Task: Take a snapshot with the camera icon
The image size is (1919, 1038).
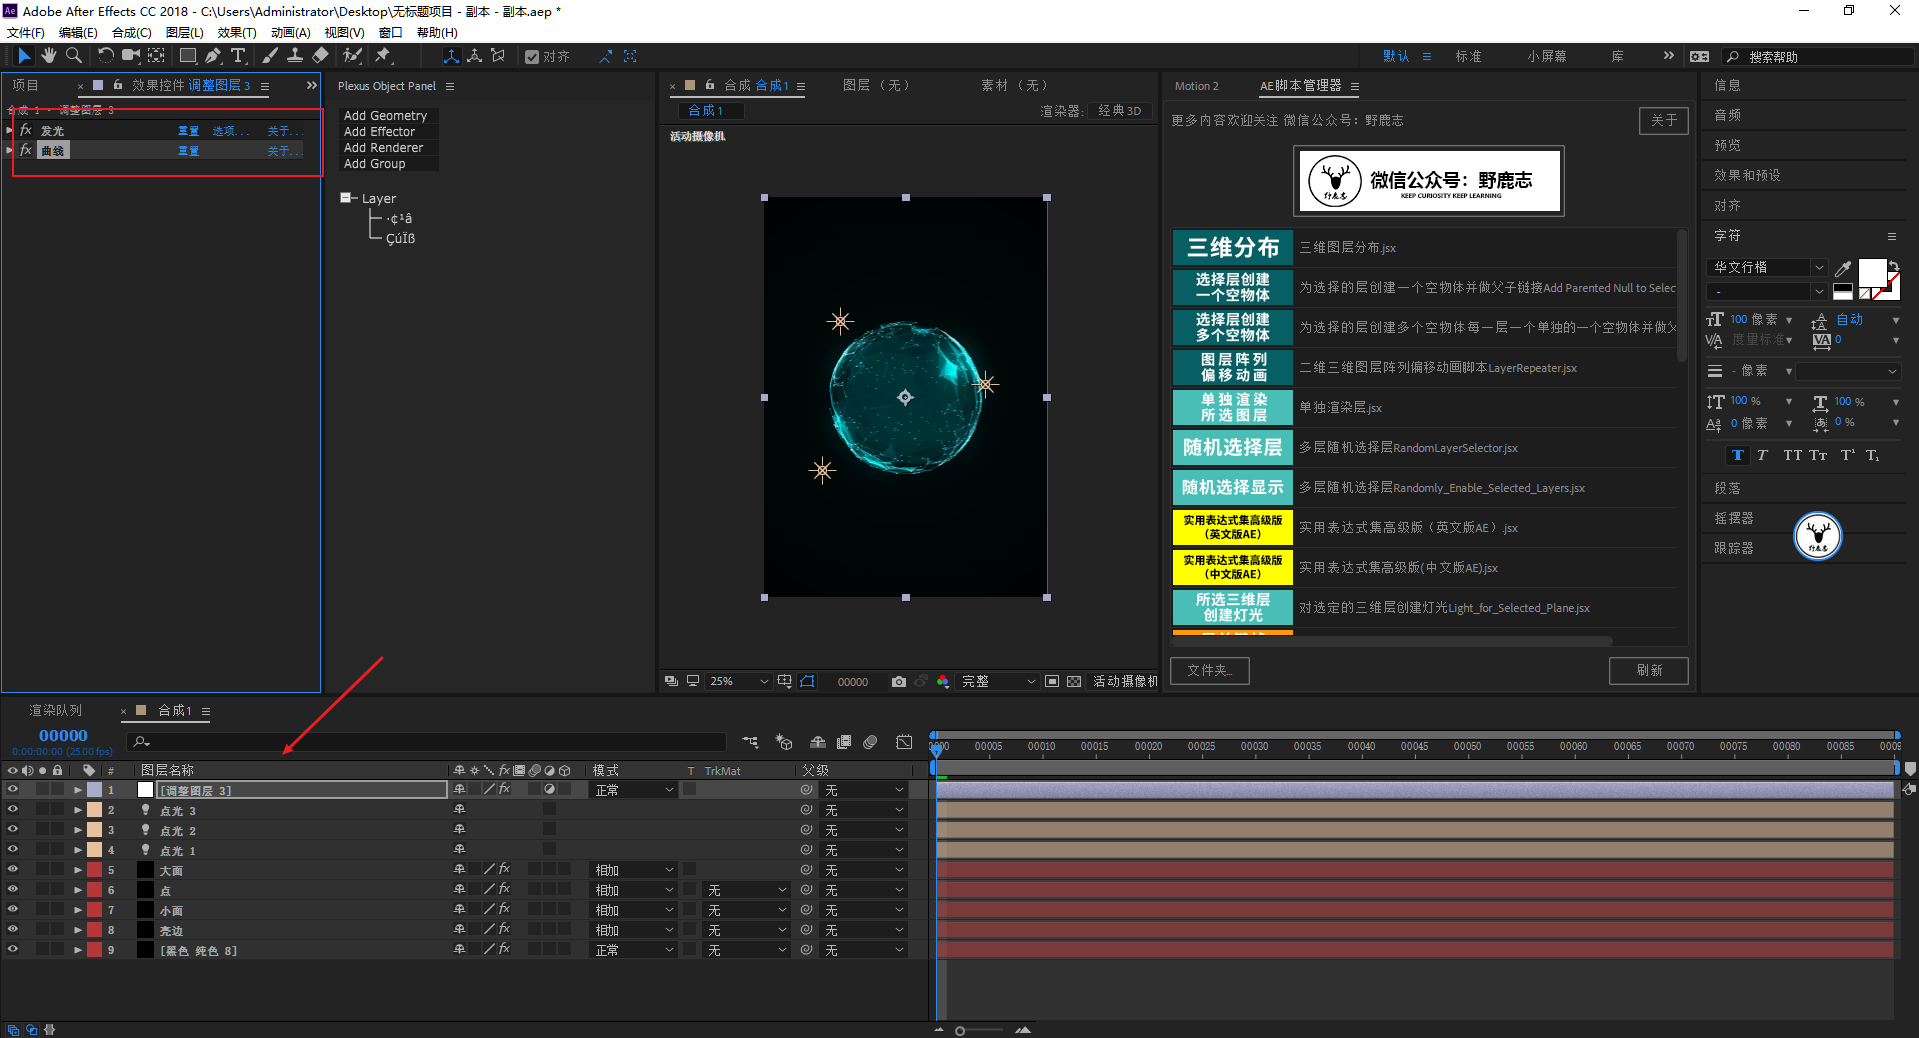Action: click(899, 681)
